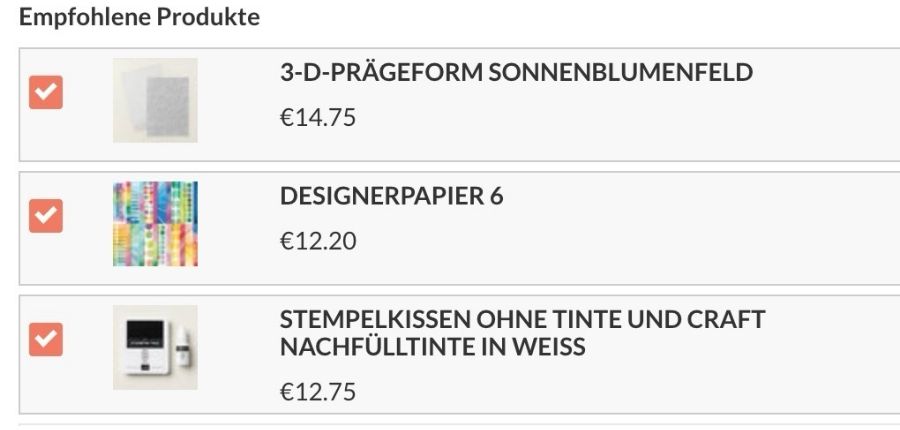Open the 3-D-Prägeform Sonnenblumenfeld product title
Viewport: 900px width, 430px height.
[516, 73]
